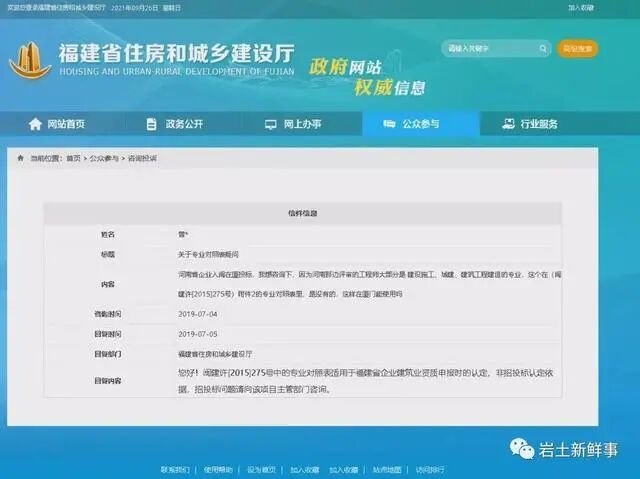Click the 信件信息 table header
640x479 pixels.
(302, 213)
